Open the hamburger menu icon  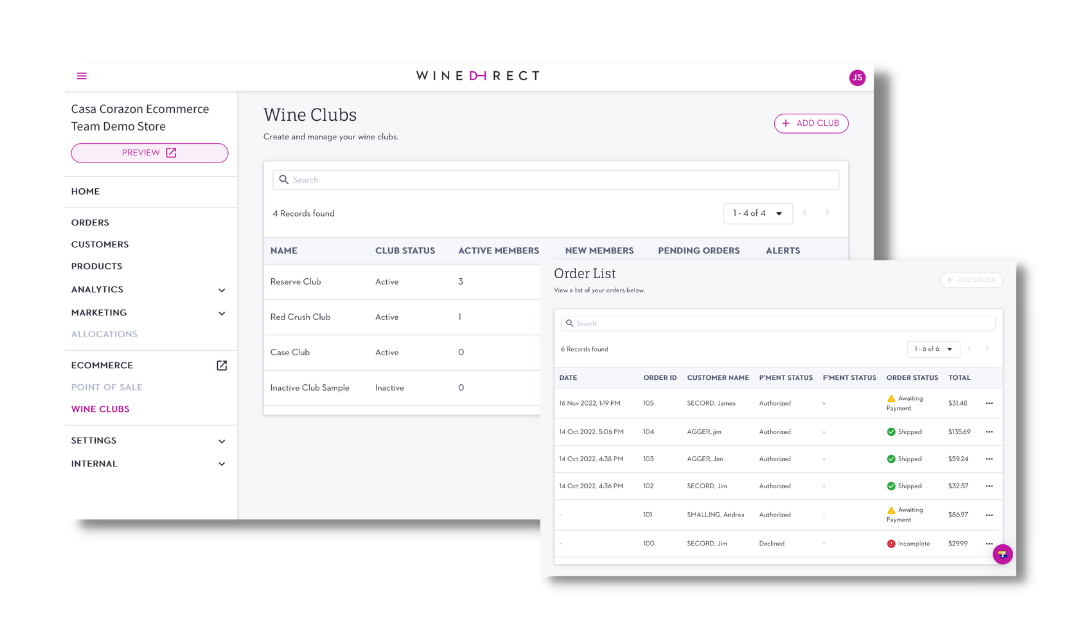(x=81, y=76)
